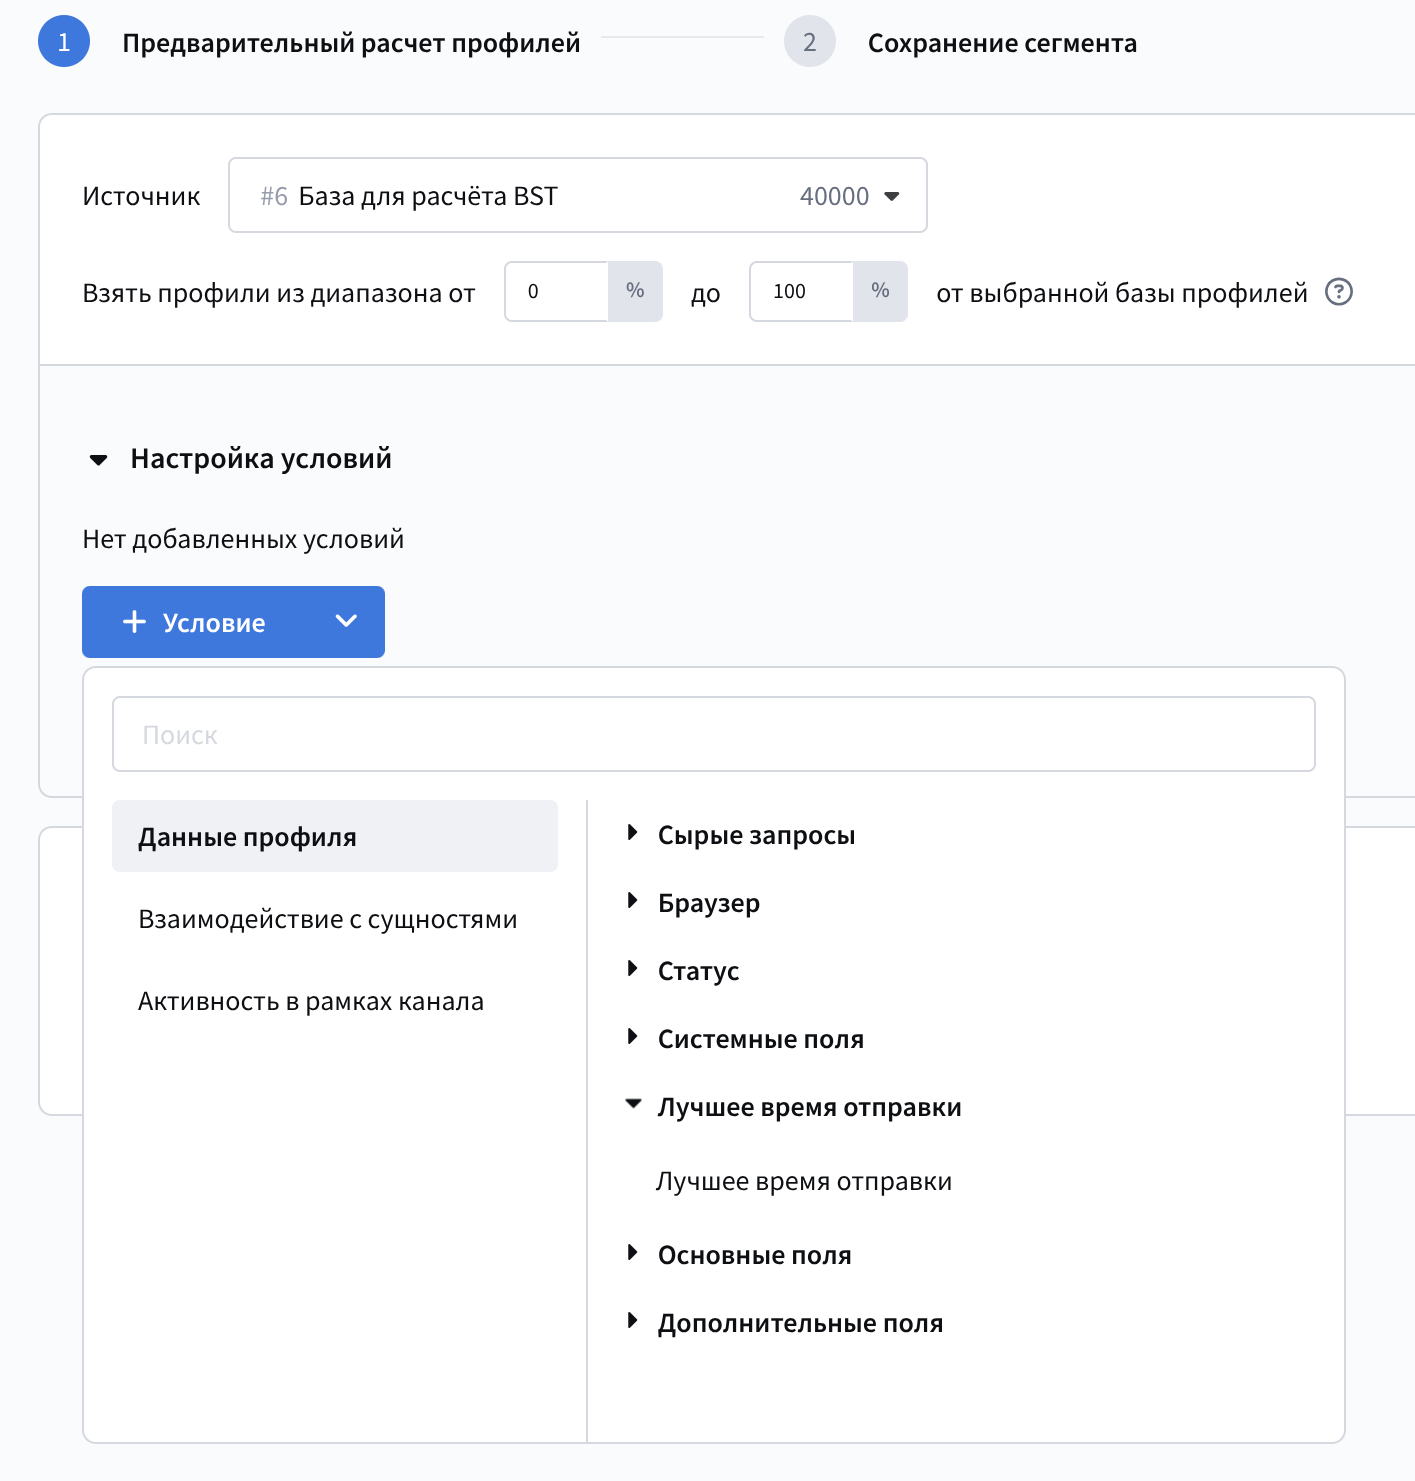Click the help question mark icon

point(1338,292)
